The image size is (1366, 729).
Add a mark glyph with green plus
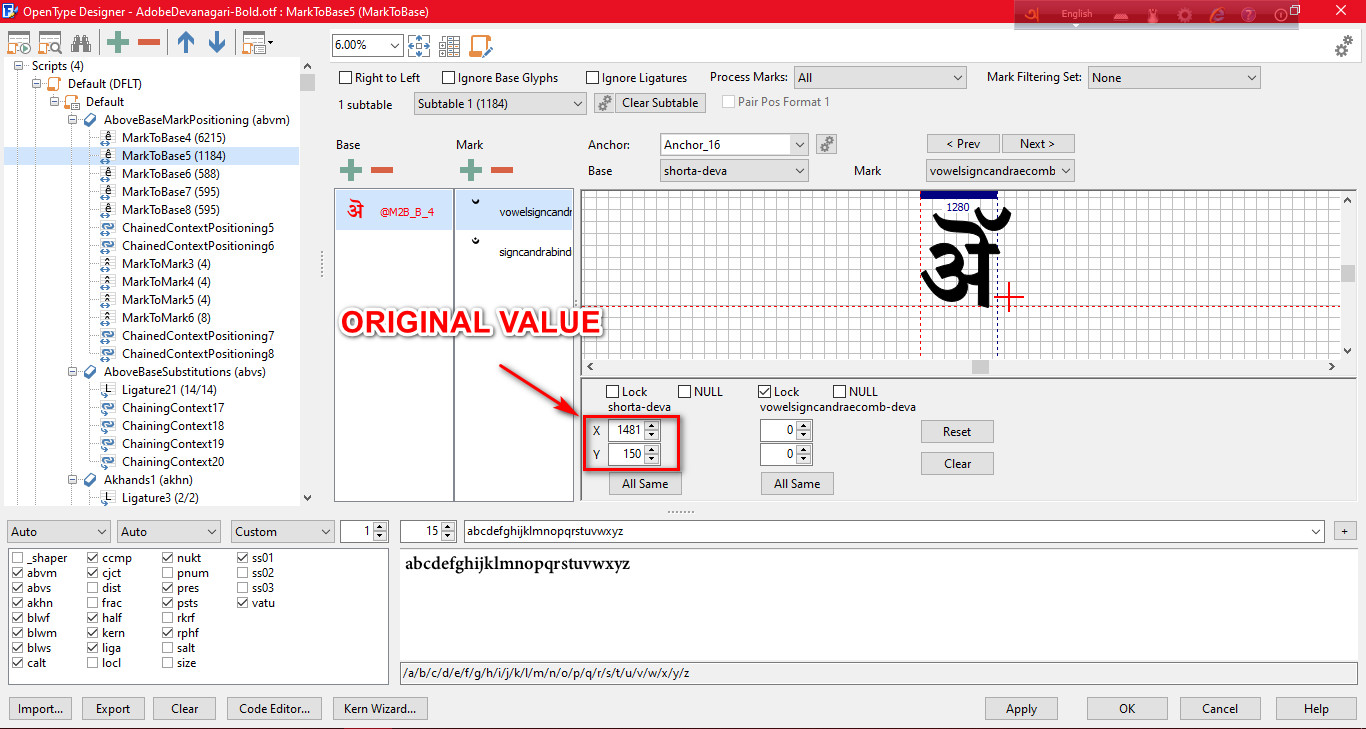(470, 171)
